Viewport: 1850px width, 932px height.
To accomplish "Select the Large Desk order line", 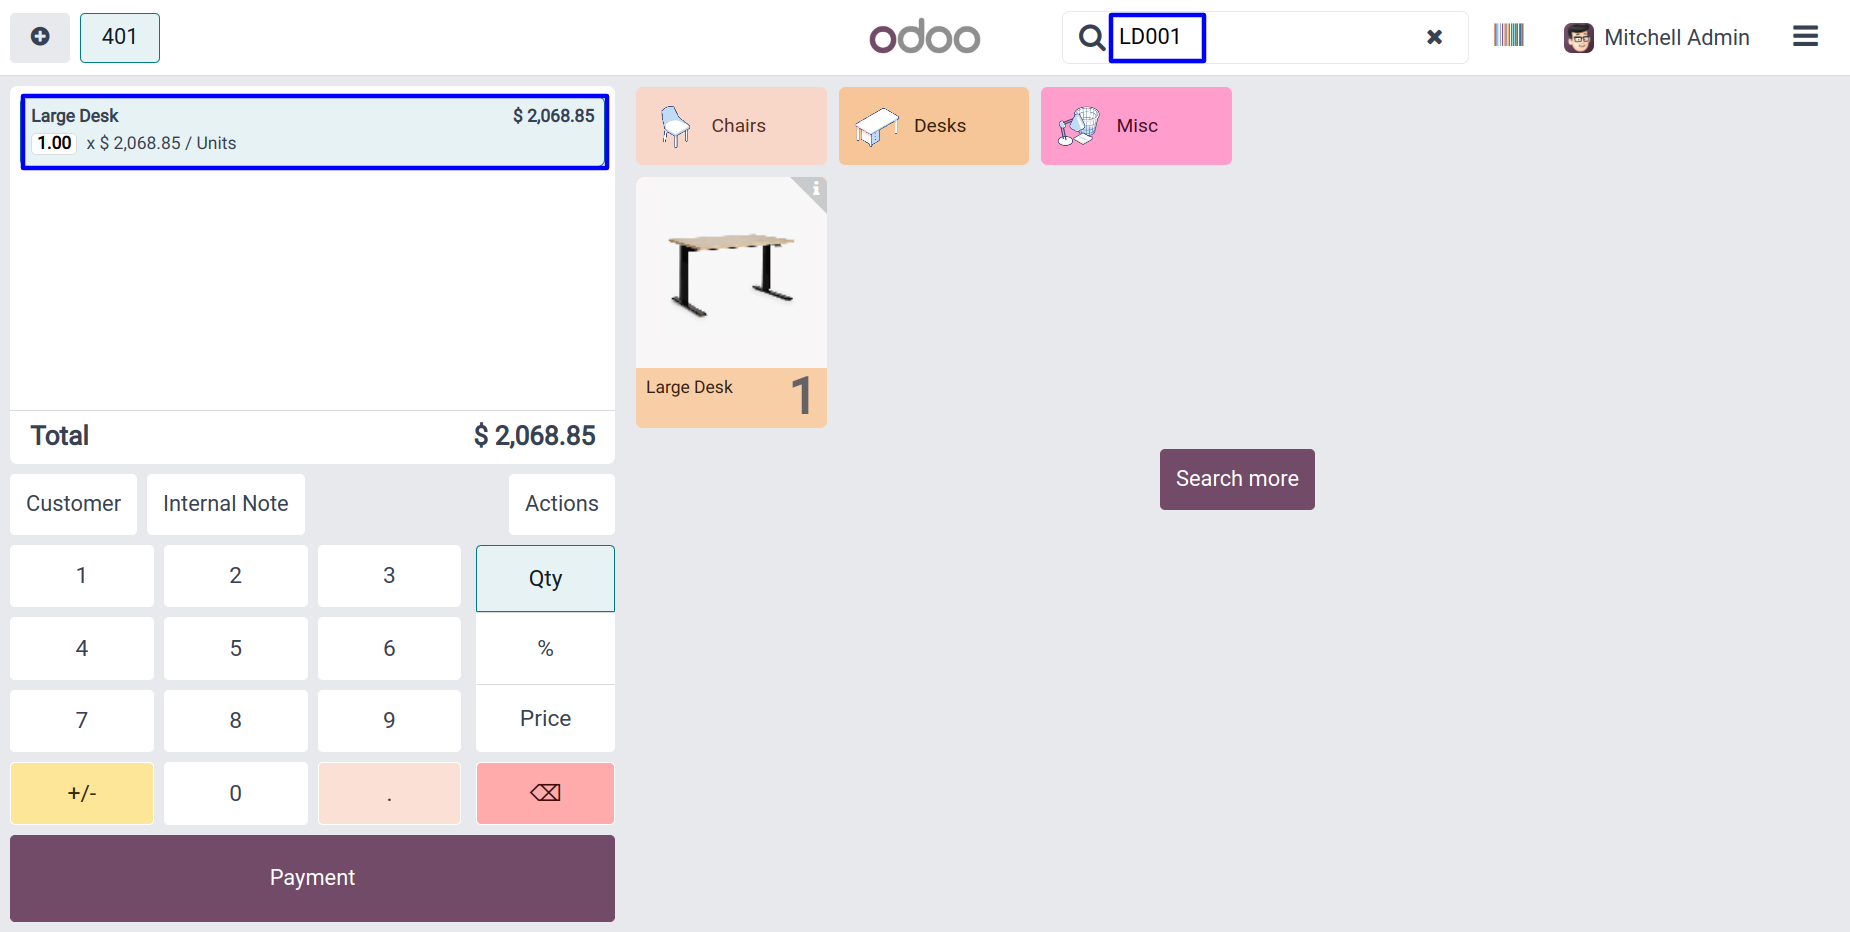I will (x=314, y=131).
